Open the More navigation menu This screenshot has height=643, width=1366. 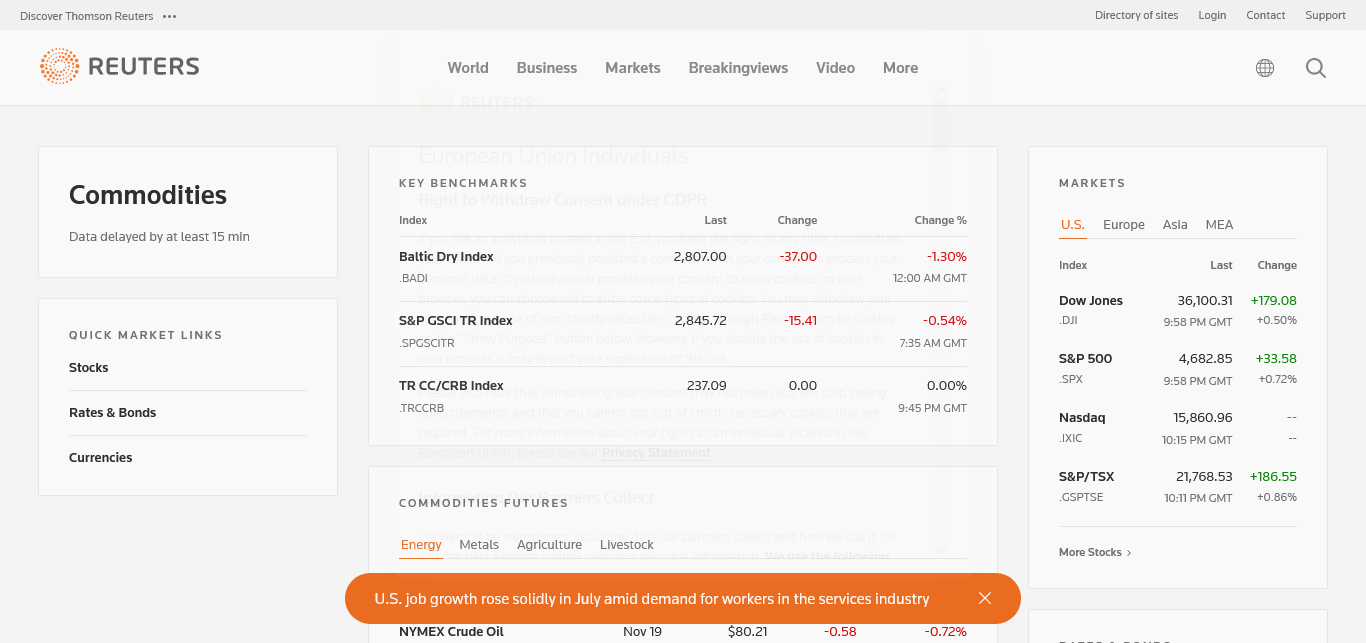click(900, 68)
